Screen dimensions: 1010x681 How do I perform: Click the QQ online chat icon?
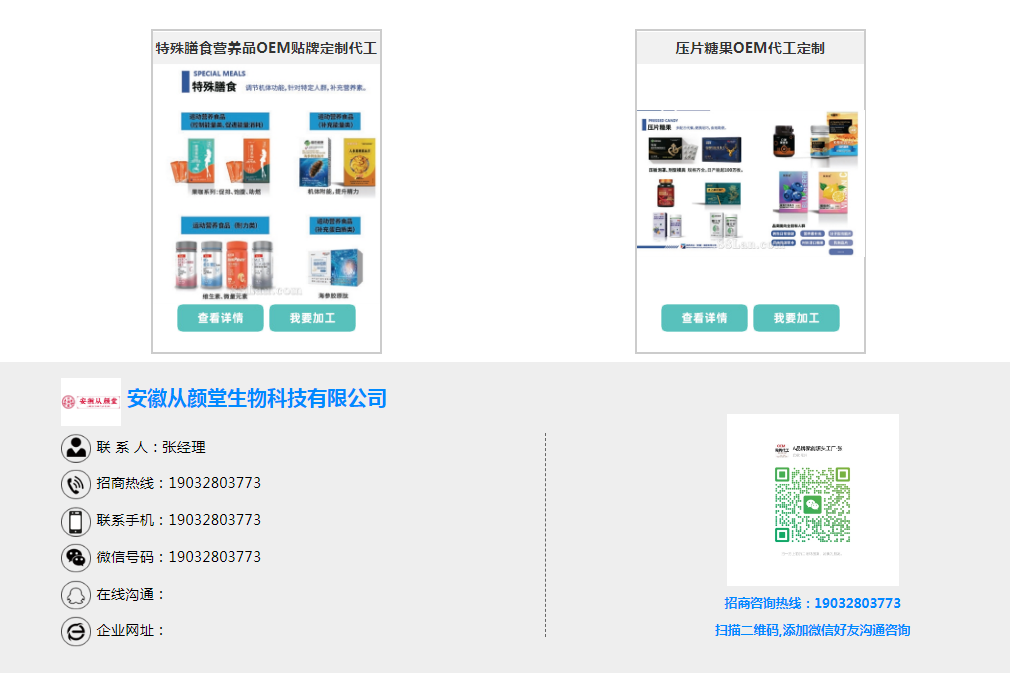pyautogui.click(x=76, y=595)
